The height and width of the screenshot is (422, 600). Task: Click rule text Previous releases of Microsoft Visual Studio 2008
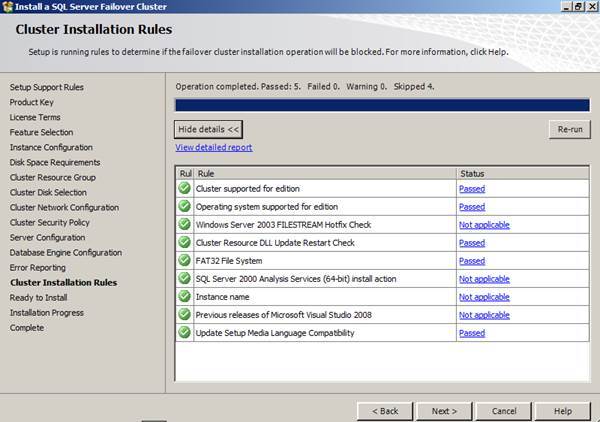point(284,315)
